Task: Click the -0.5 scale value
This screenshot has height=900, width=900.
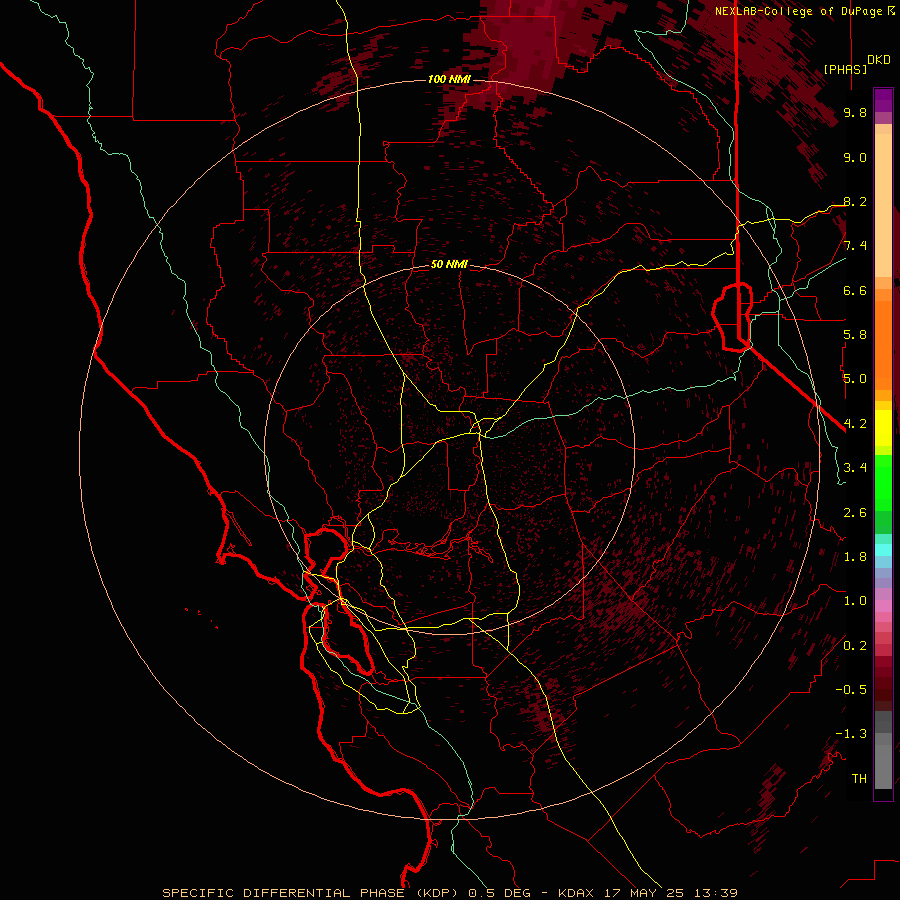Action: (x=851, y=690)
